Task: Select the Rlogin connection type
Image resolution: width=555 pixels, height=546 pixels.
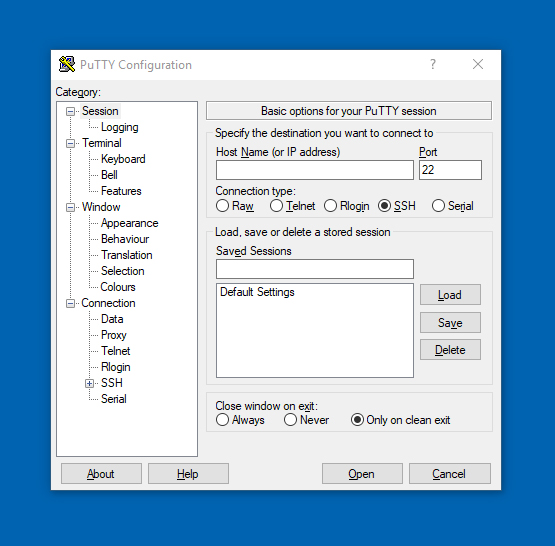Action: point(330,206)
